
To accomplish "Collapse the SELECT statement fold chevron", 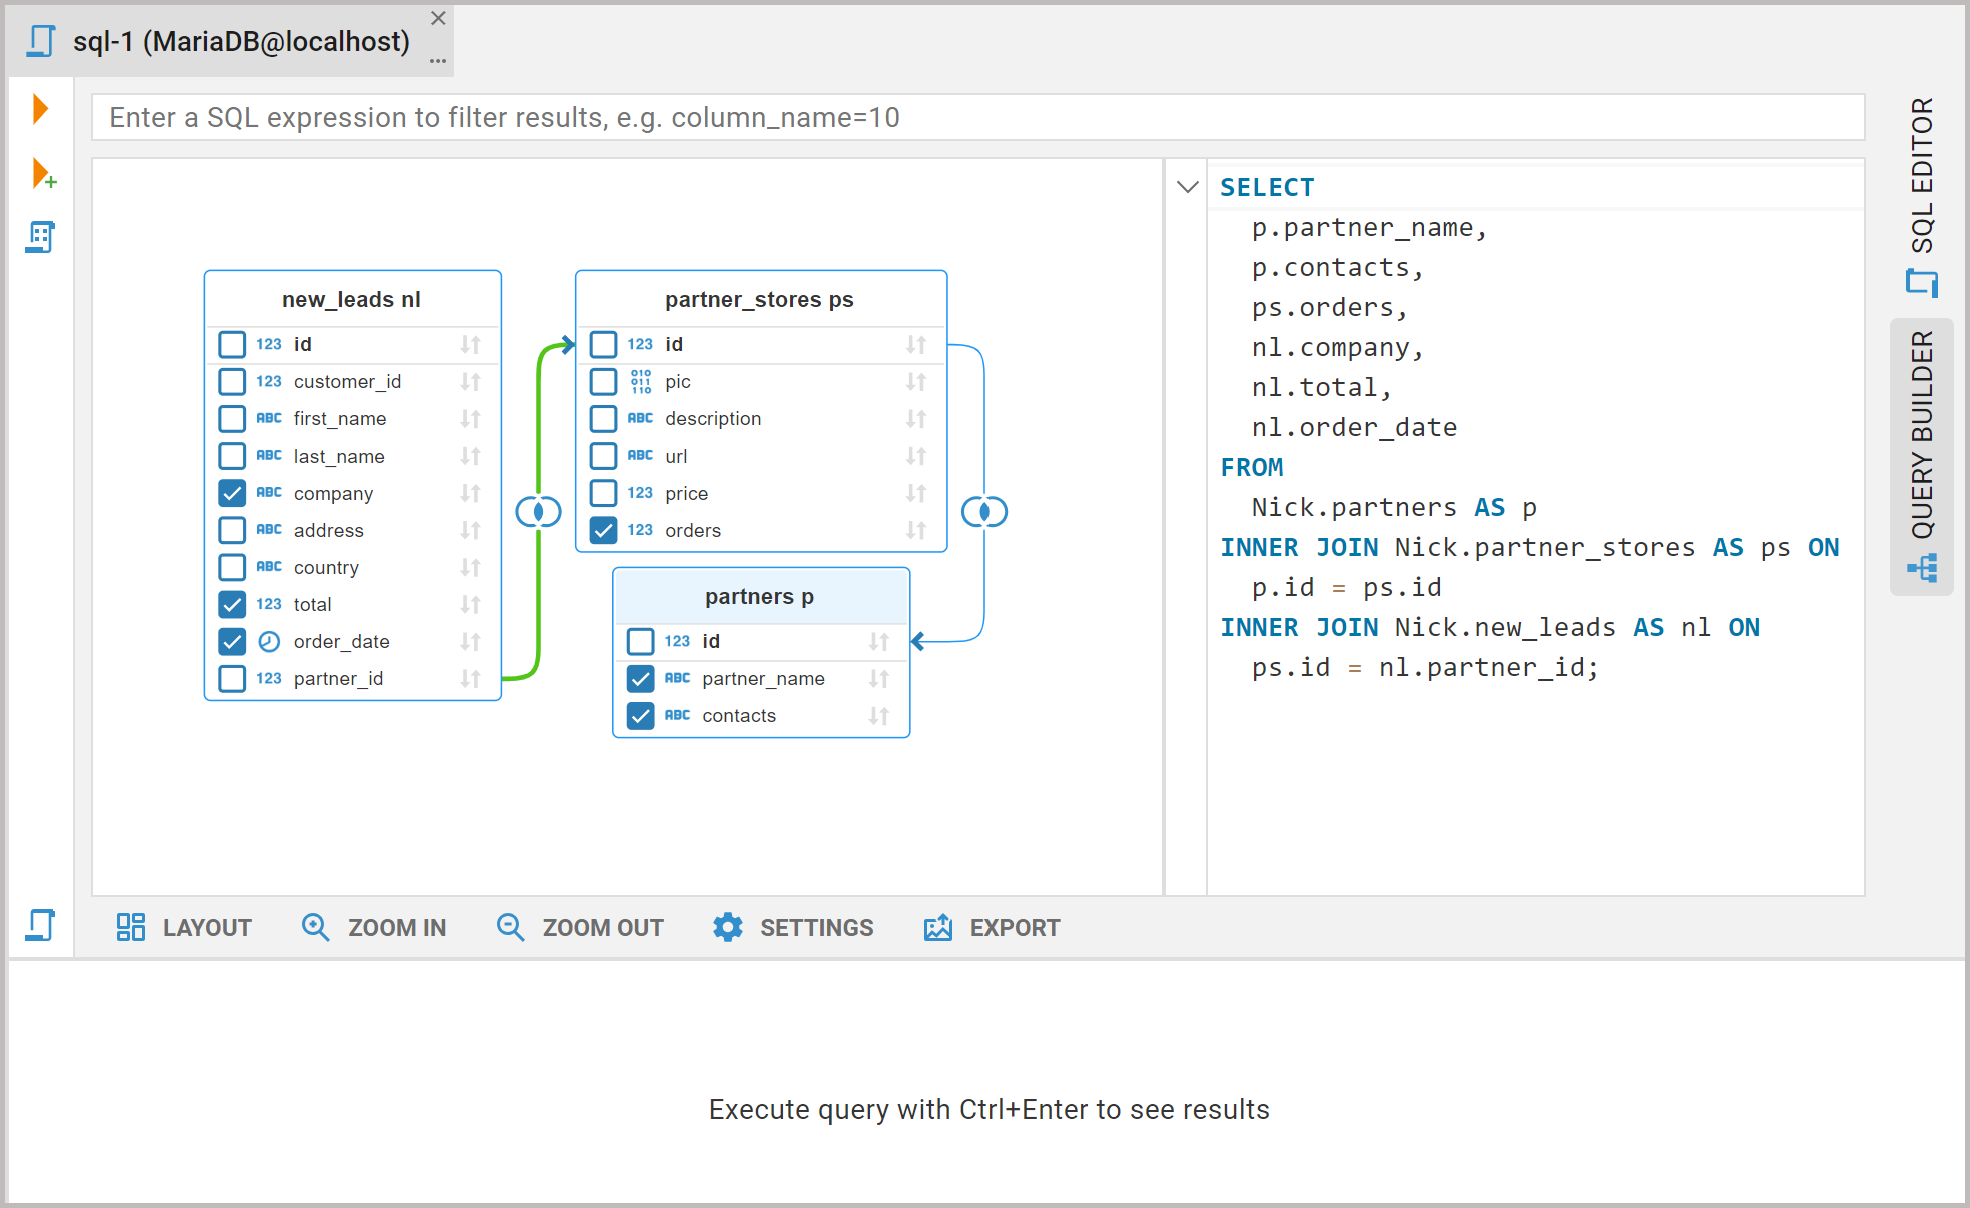I will [1187, 187].
